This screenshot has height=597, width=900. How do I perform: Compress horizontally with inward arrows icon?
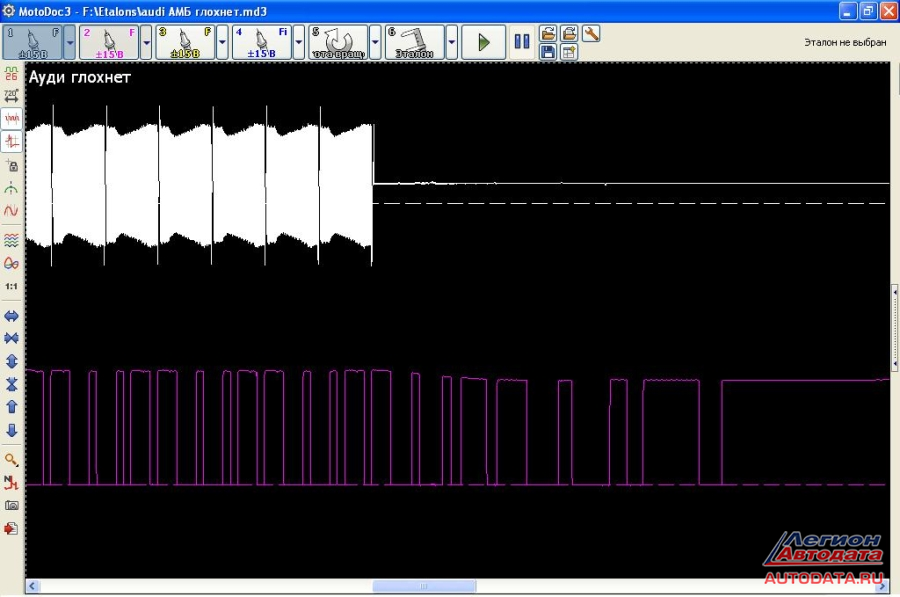pyautogui.click(x=11, y=338)
